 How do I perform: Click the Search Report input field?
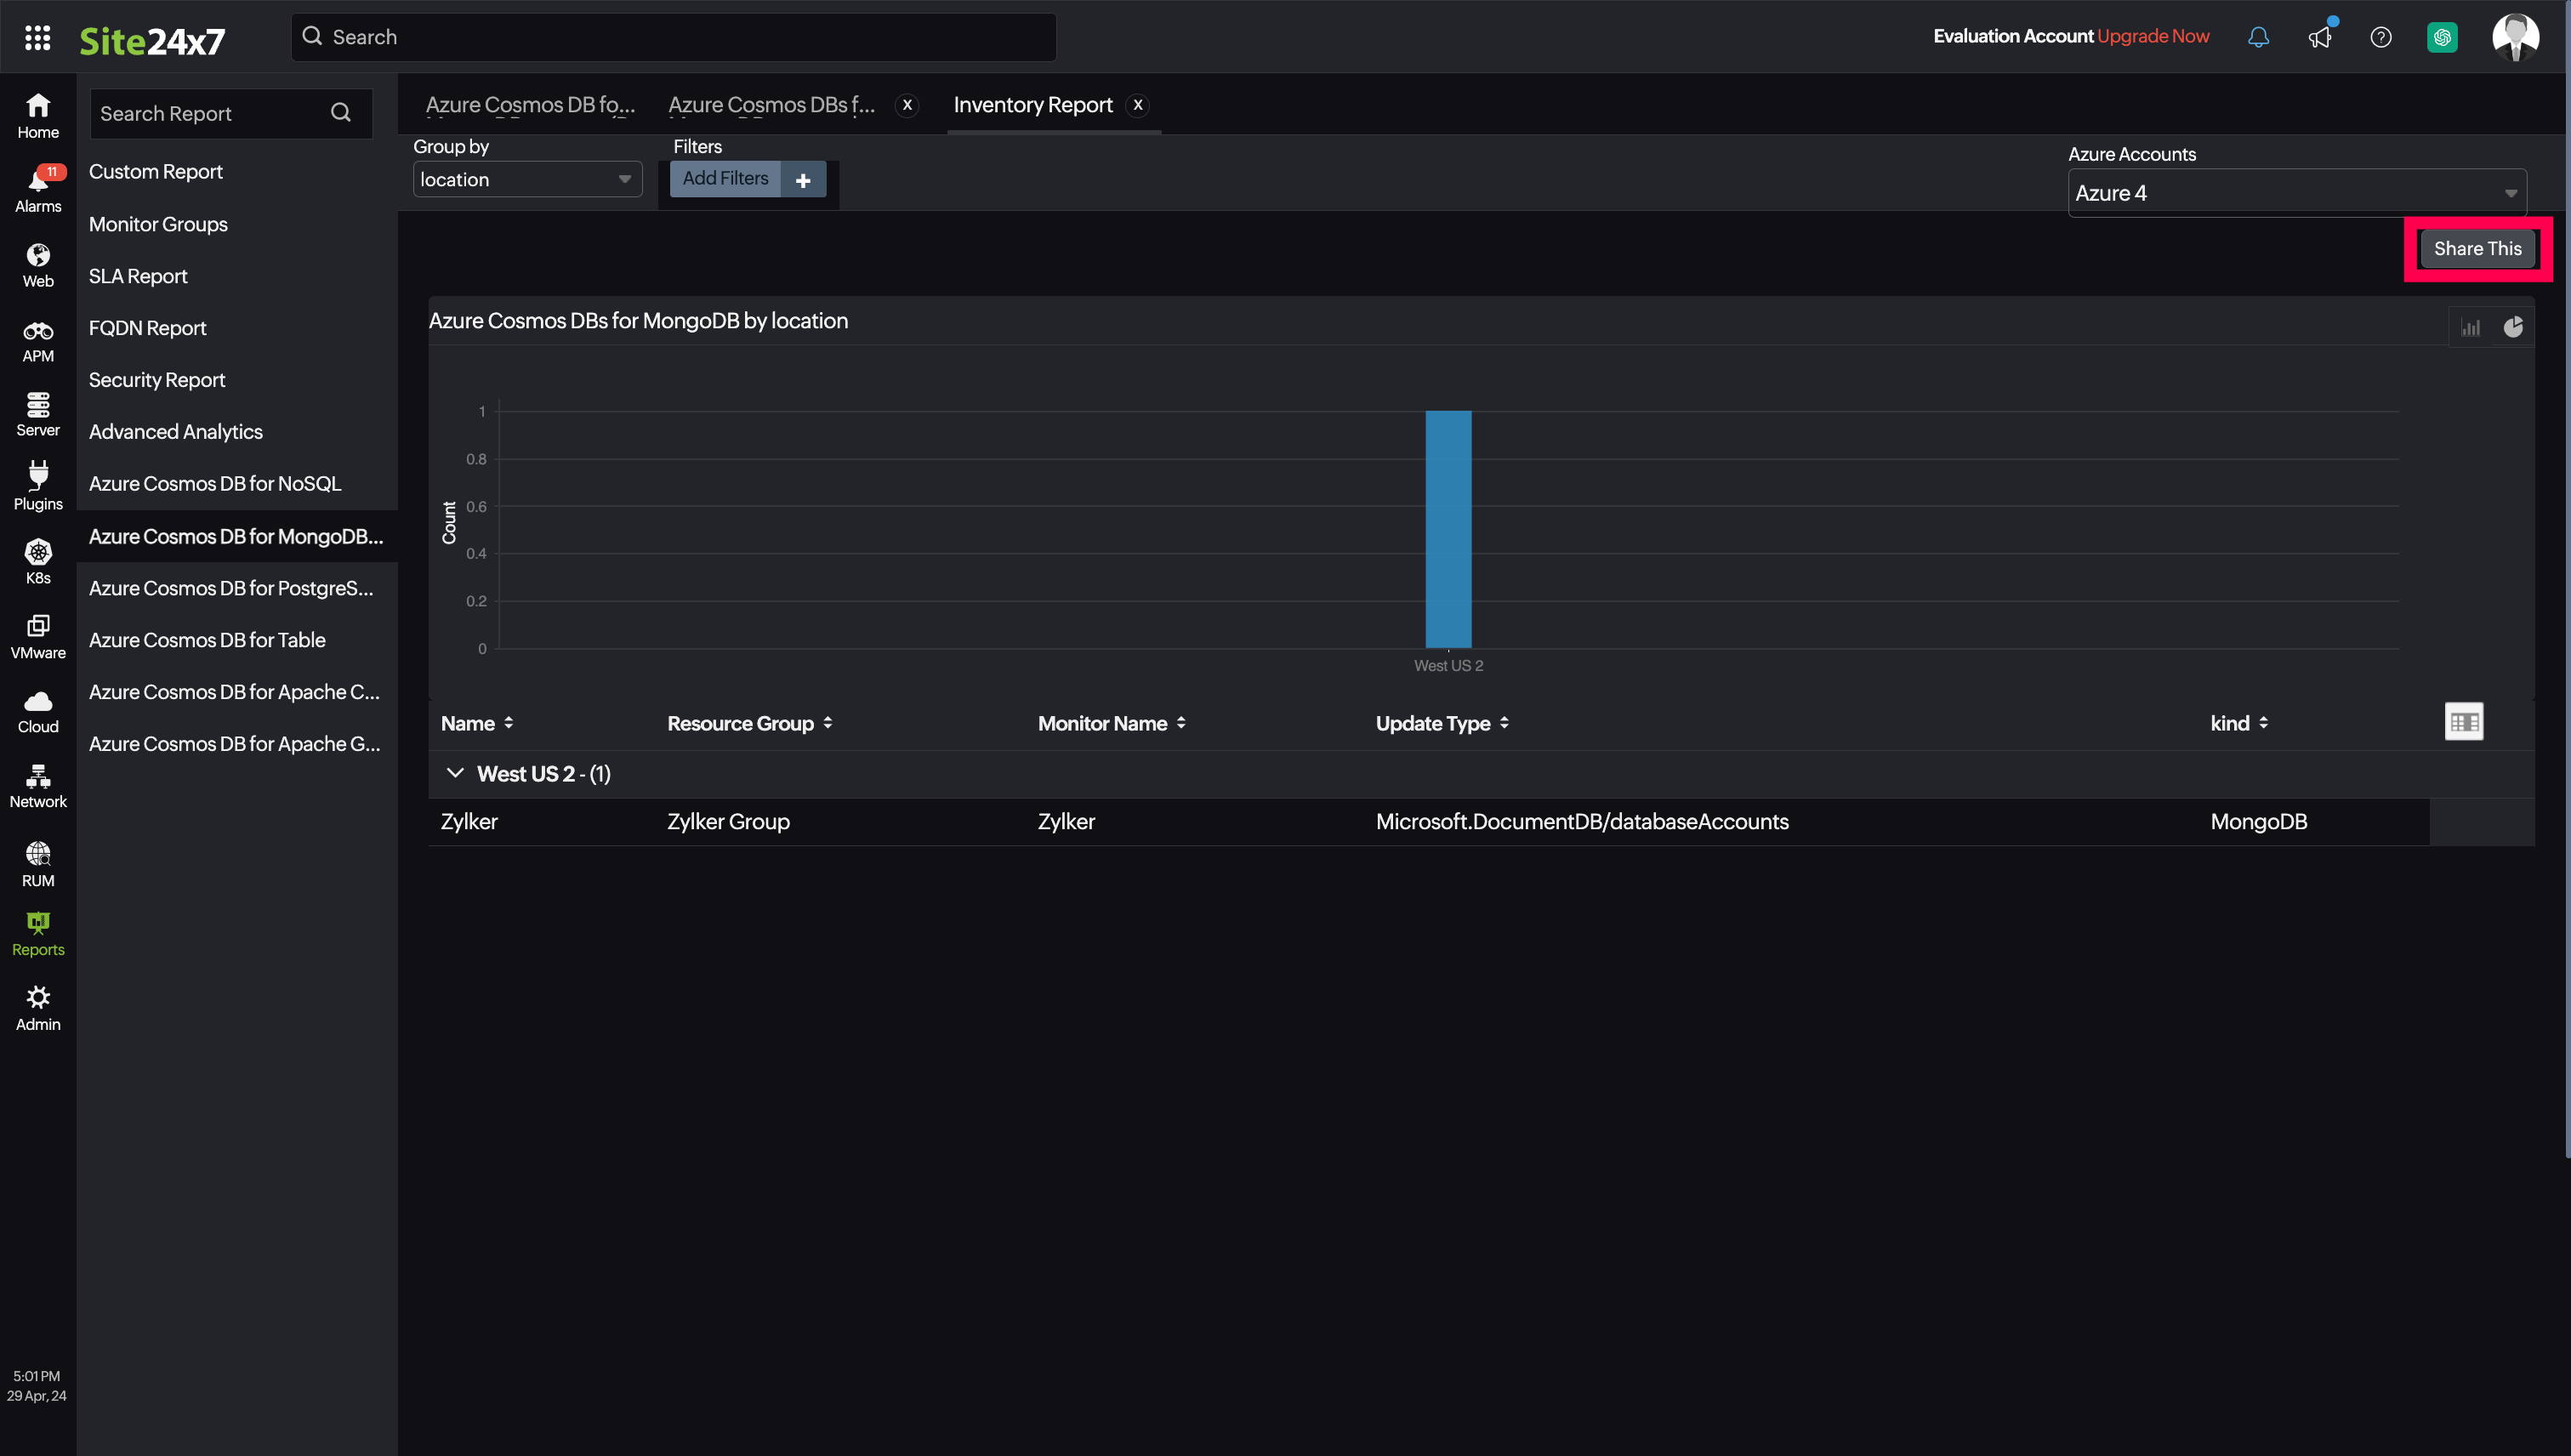point(200,113)
